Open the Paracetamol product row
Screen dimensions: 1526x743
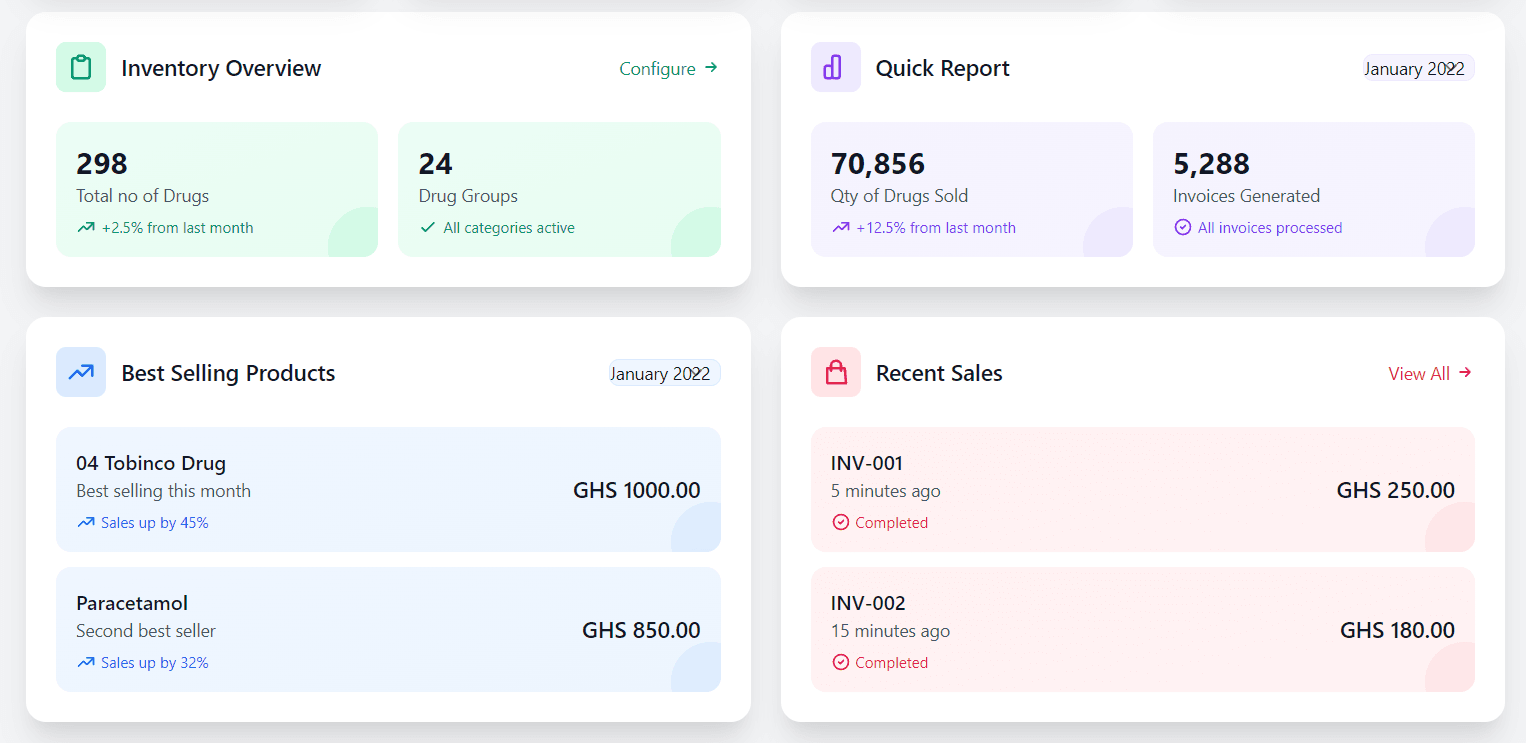pos(388,630)
